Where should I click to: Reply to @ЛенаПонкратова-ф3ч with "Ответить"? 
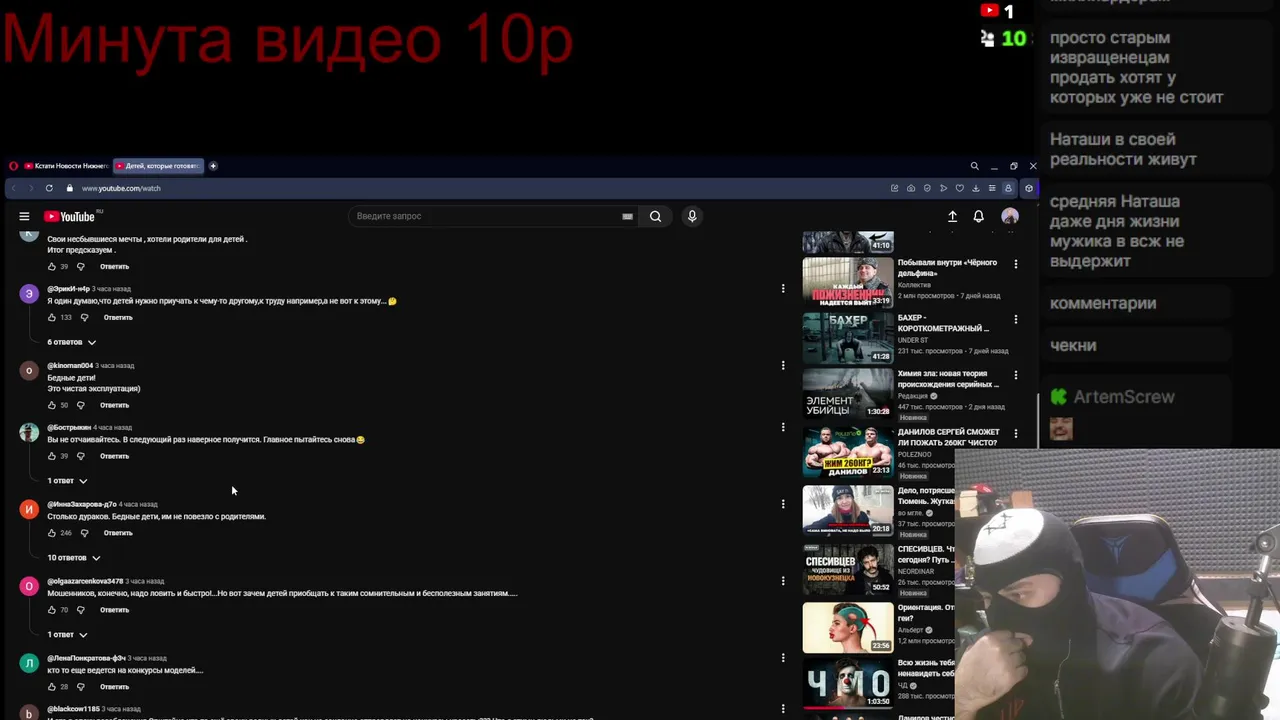coord(115,687)
